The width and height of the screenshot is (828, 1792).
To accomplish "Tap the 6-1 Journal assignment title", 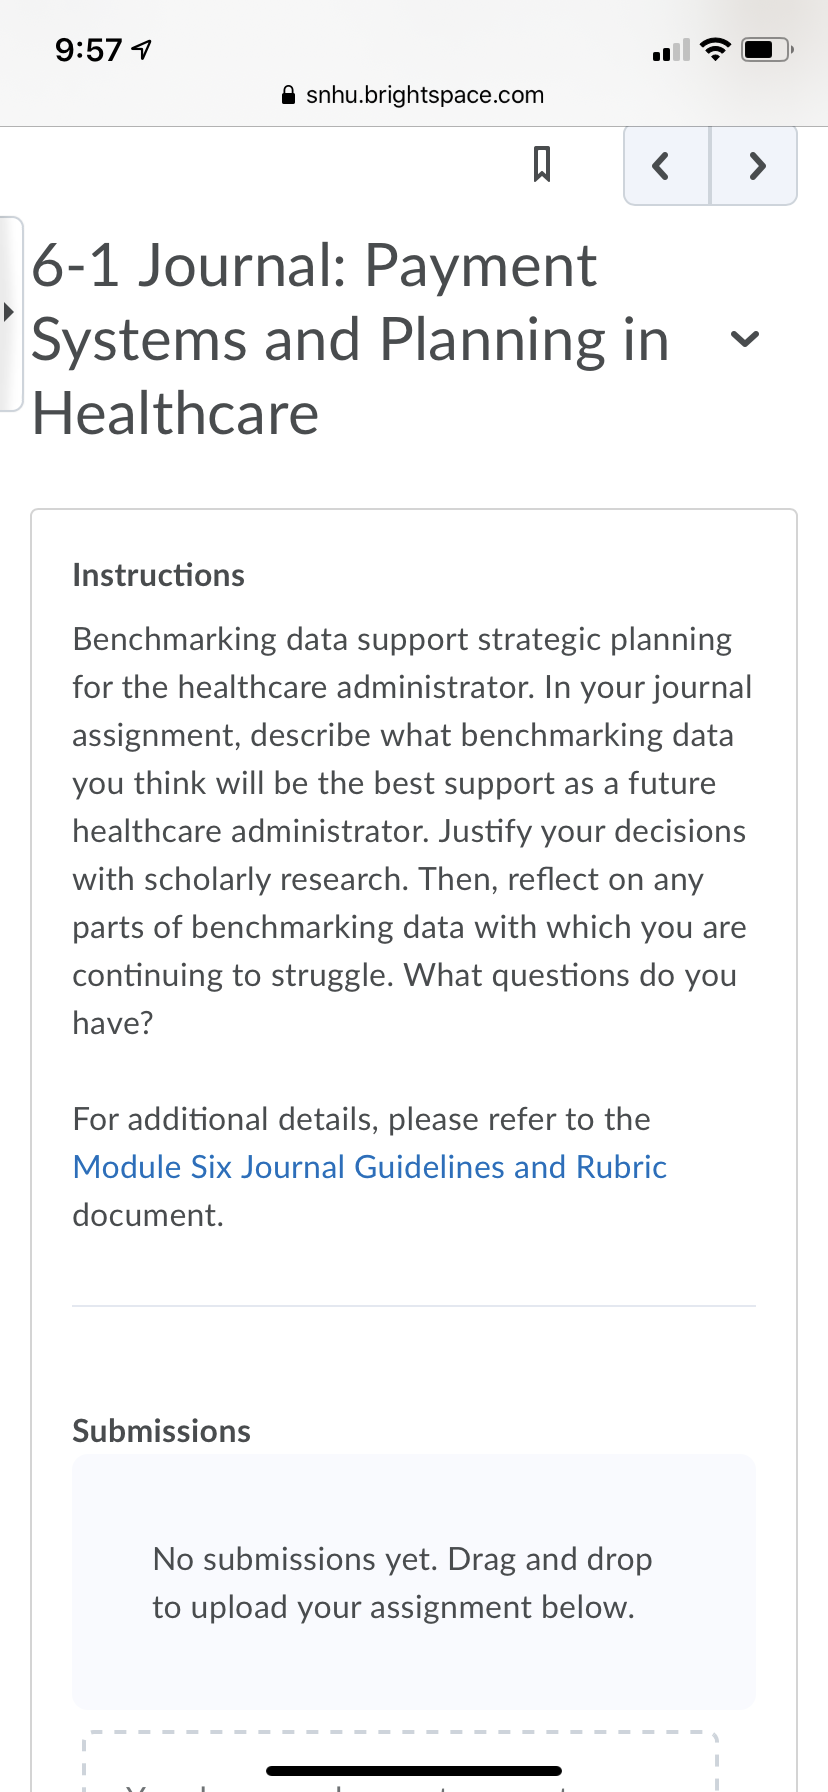I will [350, 340].
